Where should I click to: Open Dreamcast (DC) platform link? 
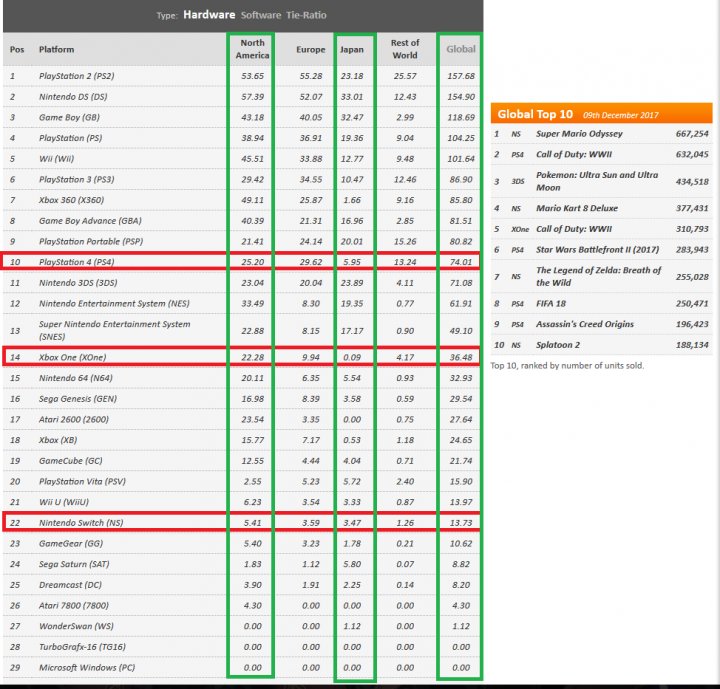tap(70, 584)
